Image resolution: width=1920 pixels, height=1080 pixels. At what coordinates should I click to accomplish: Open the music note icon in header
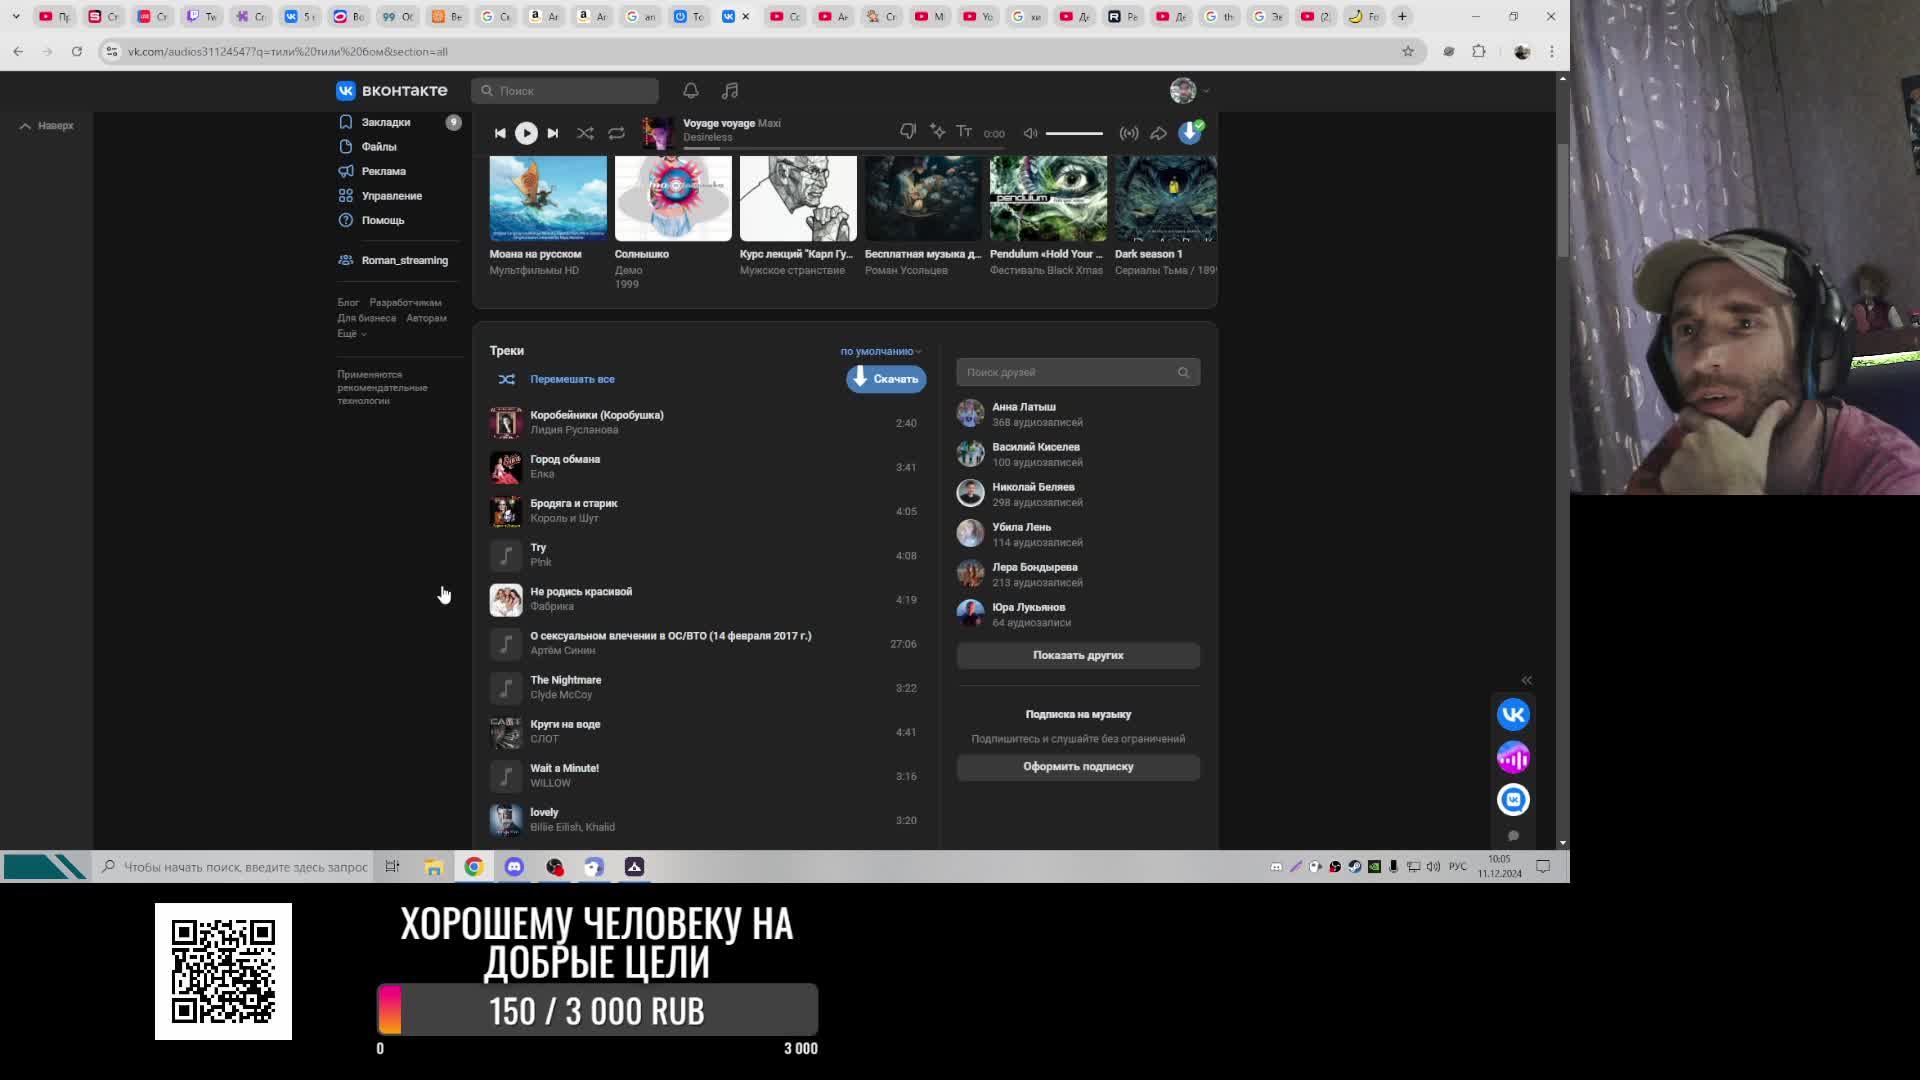[x=730, y=91]
